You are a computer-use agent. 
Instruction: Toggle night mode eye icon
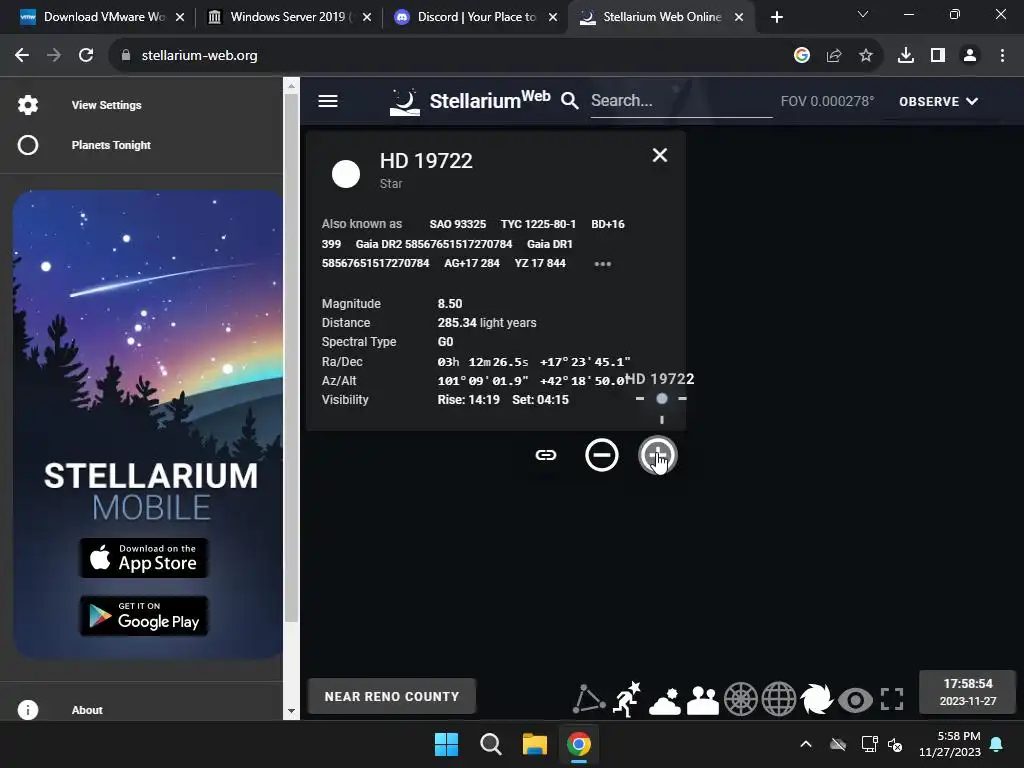(855, 700)
